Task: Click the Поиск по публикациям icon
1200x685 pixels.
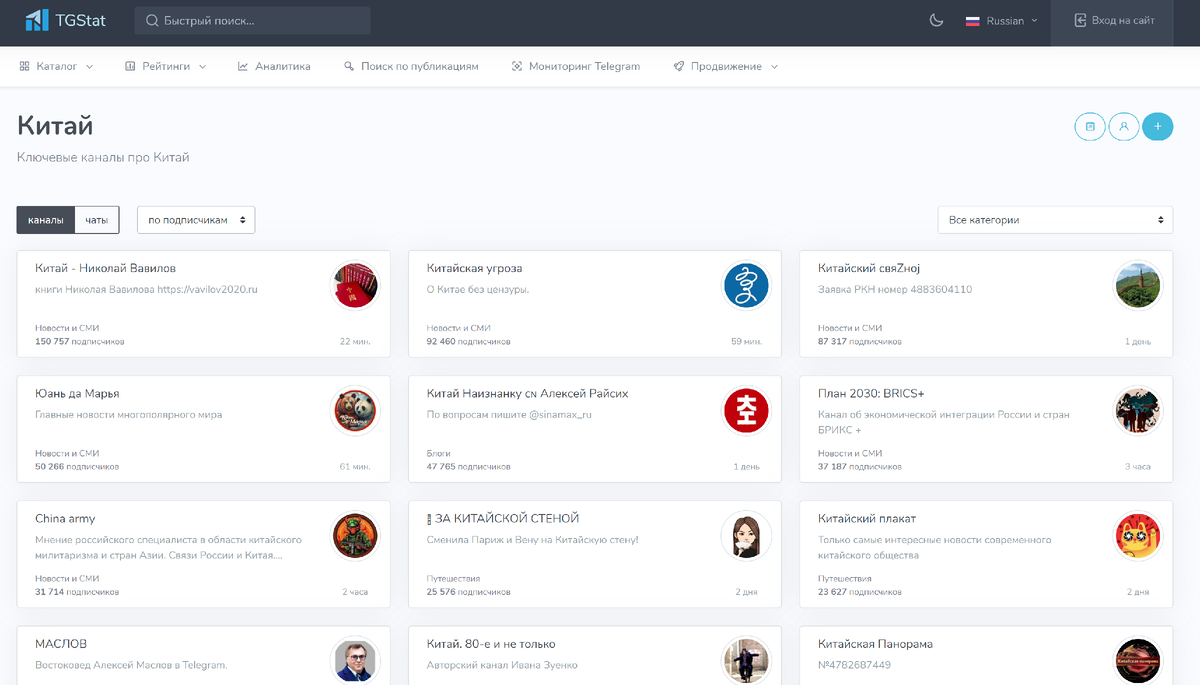Action: (x=349, y=66)
